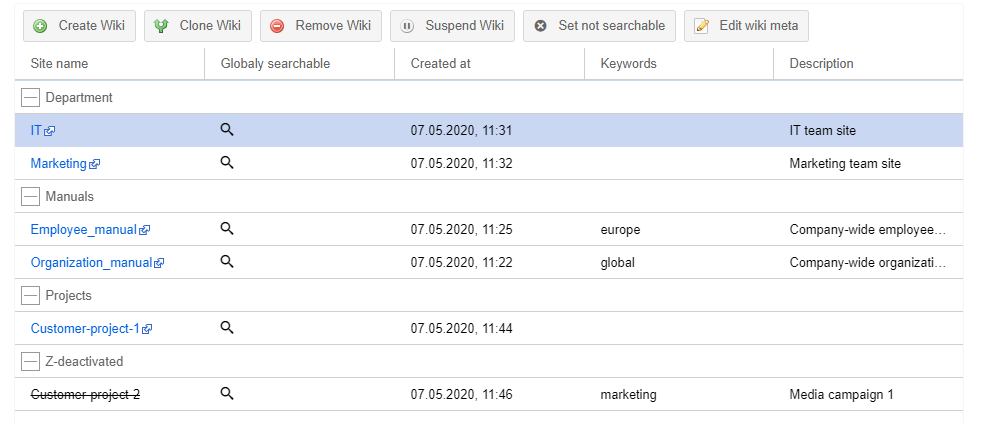Collapse the Manuals group
This screenshot has height=425, width=983.
31,197
